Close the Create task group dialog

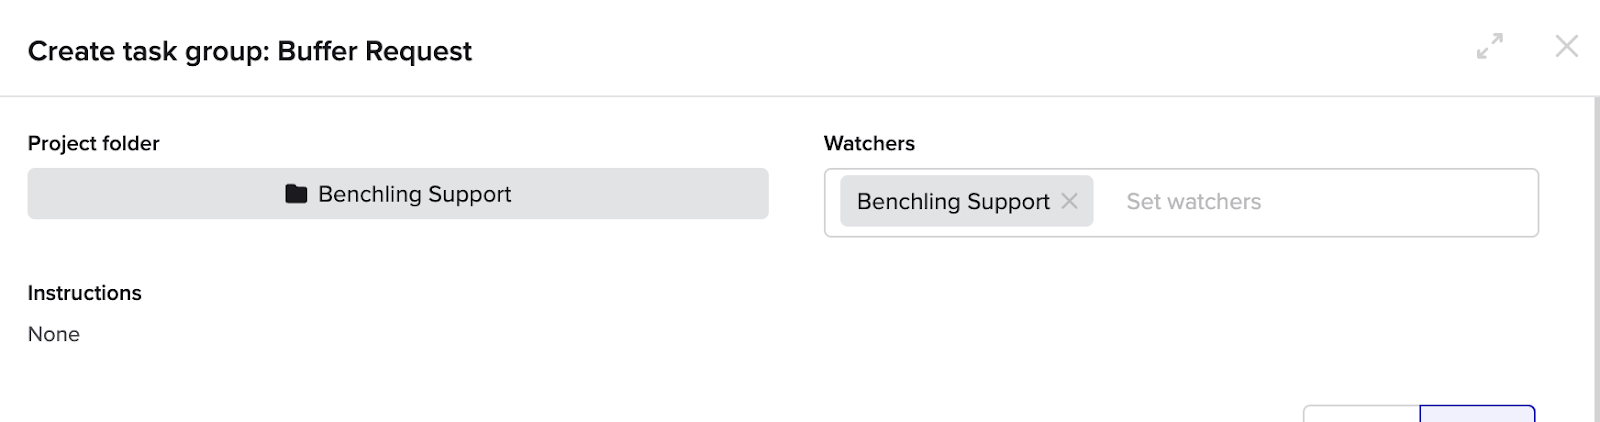[1566, 46]
